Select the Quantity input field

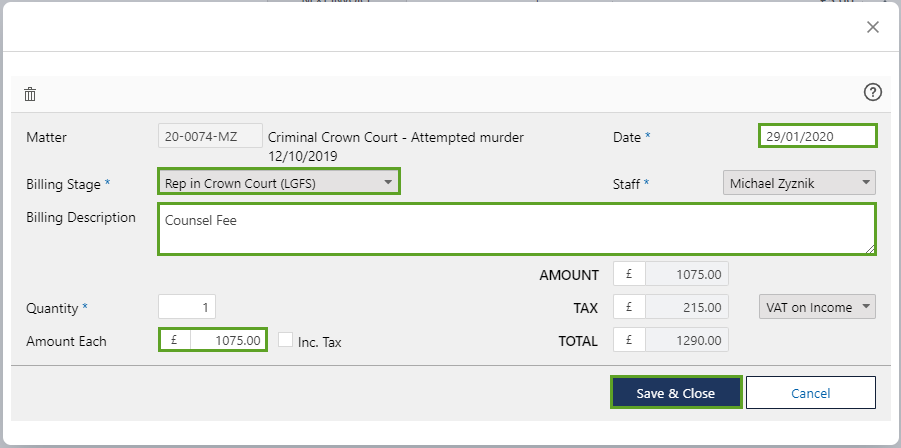[x=187, y=307]
